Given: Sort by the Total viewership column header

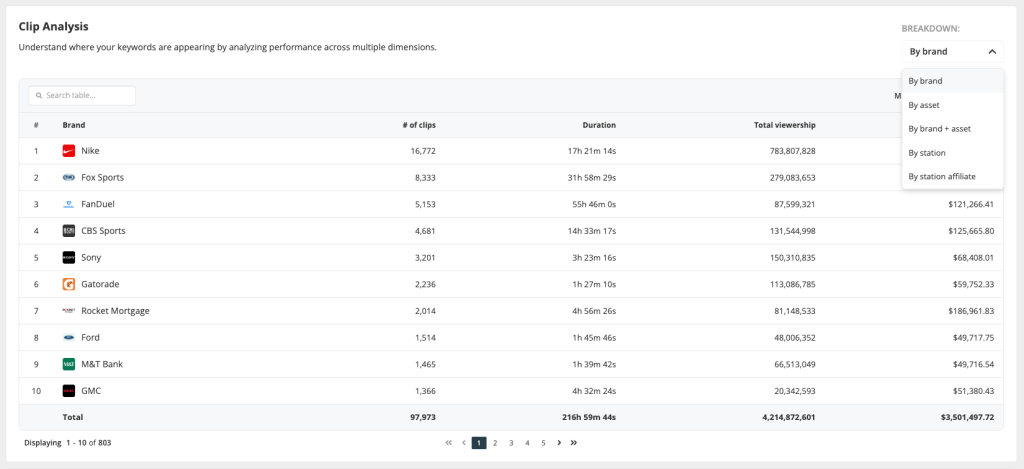Looking at the screenshot, I should [x=785, y=125].
